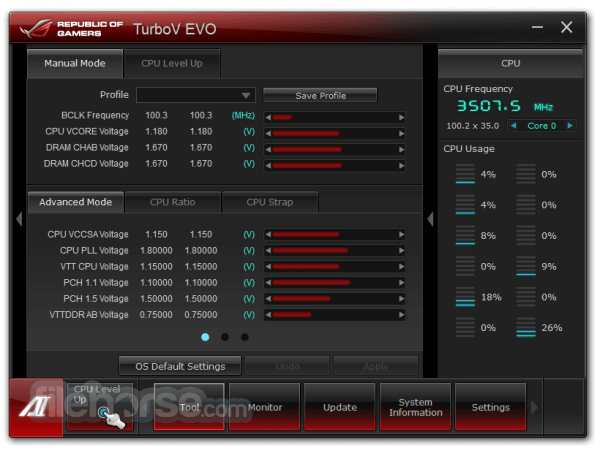Collapse the CPU monitor panel arrow
Screen dimensions: 600x453
(430, 219)
